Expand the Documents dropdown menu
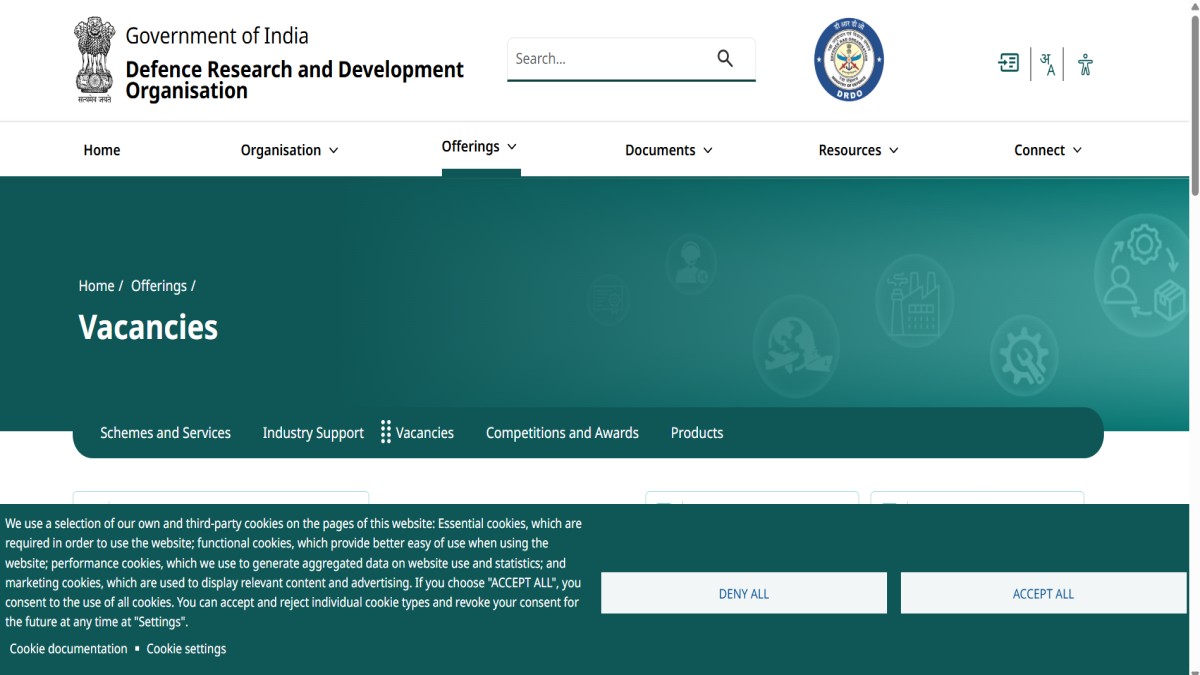This screenshot has width=1200, height=675. 668,150
